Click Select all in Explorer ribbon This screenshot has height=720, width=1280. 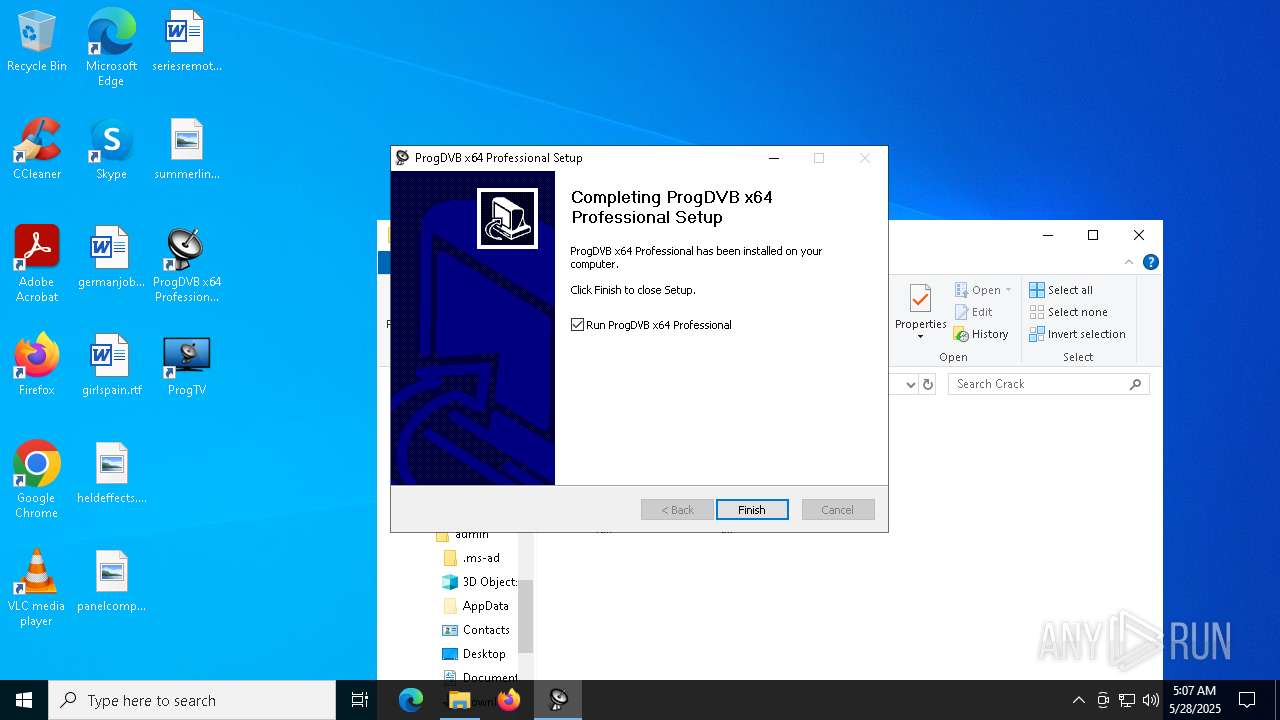(1061, 290)
